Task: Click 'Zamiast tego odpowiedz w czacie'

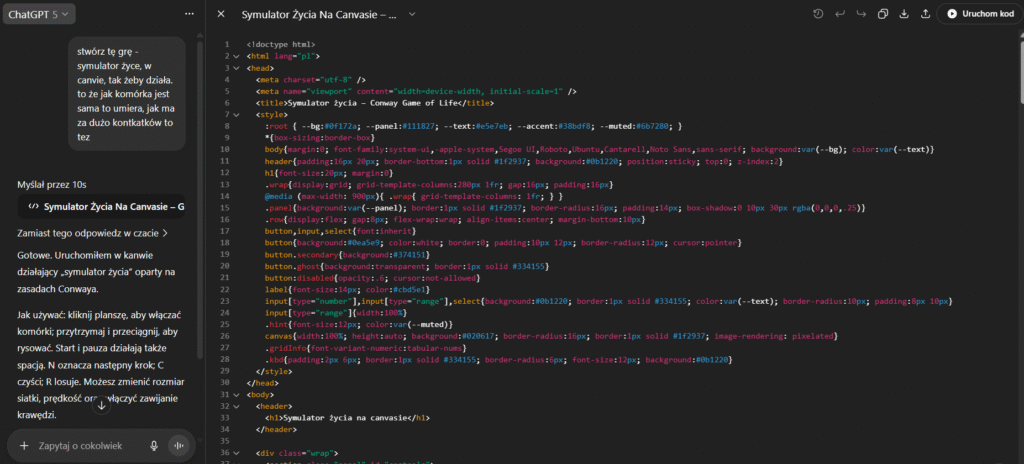Action: click(x=93, y=233)
